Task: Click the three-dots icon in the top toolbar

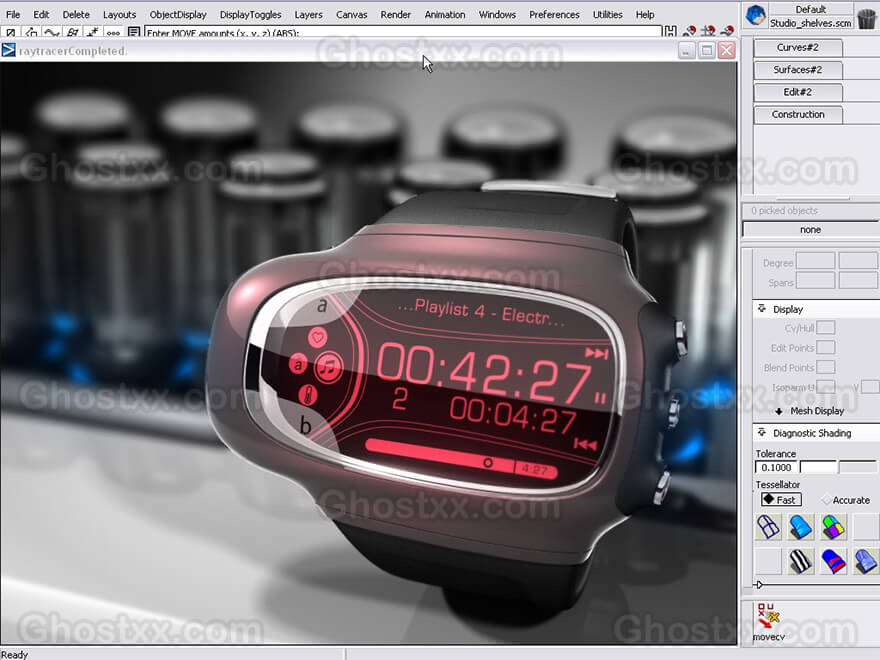Action: tap(113, 33)
